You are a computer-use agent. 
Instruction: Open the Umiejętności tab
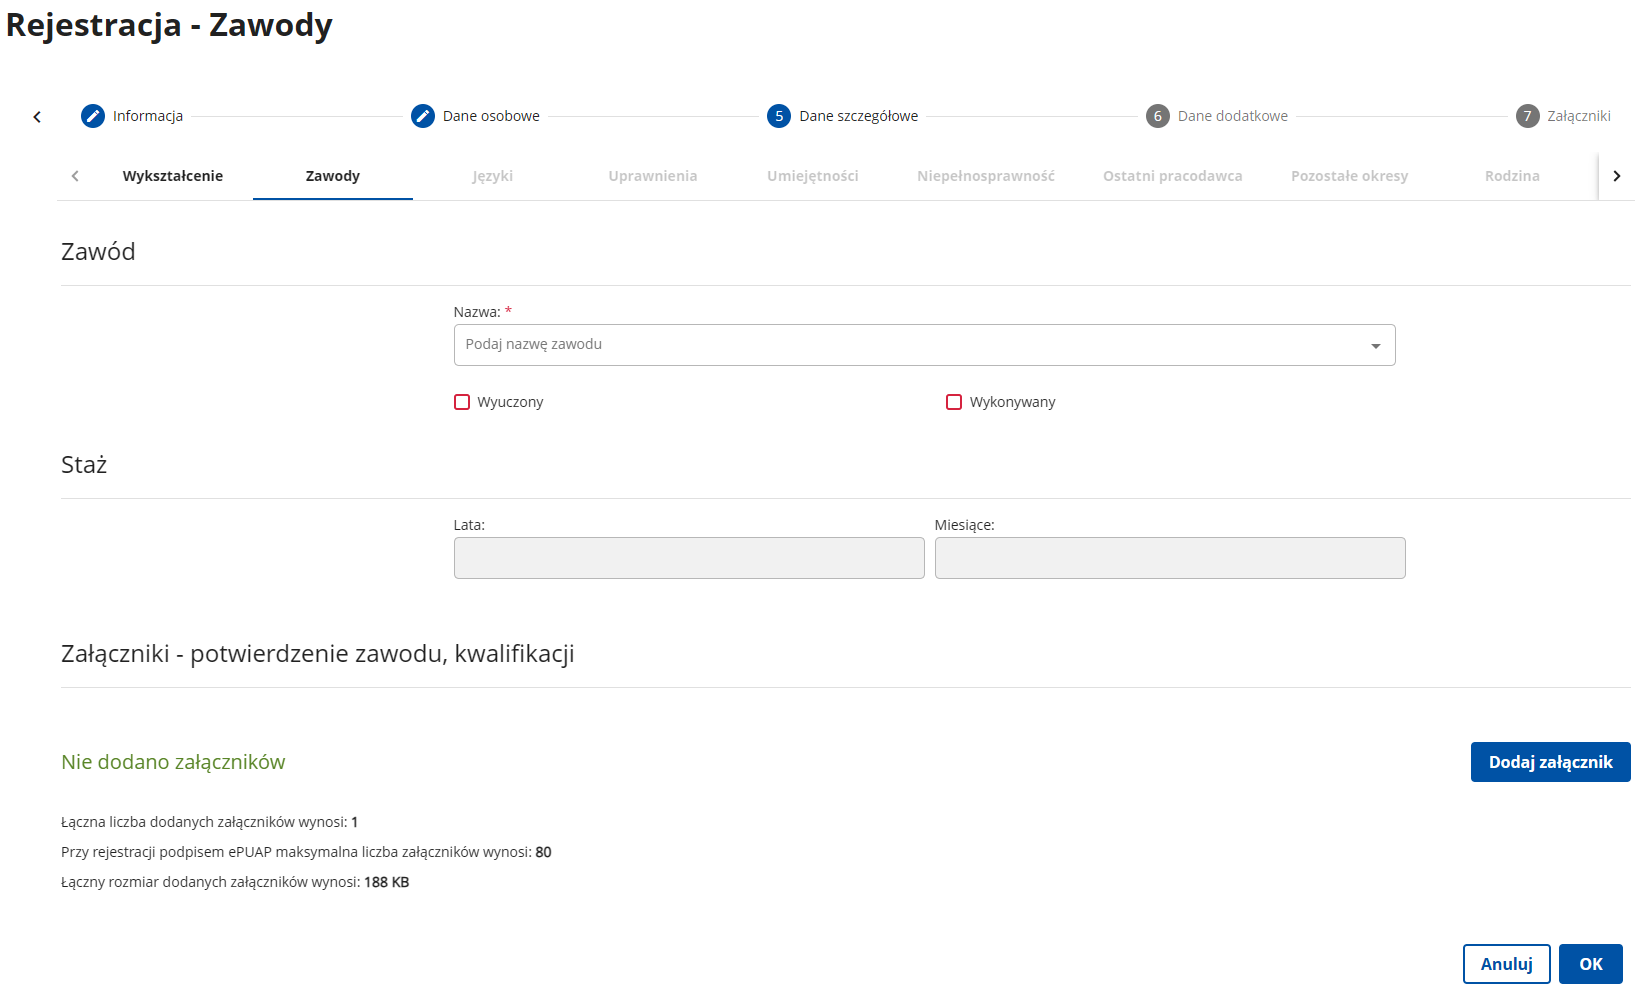(x=813, y=176)
